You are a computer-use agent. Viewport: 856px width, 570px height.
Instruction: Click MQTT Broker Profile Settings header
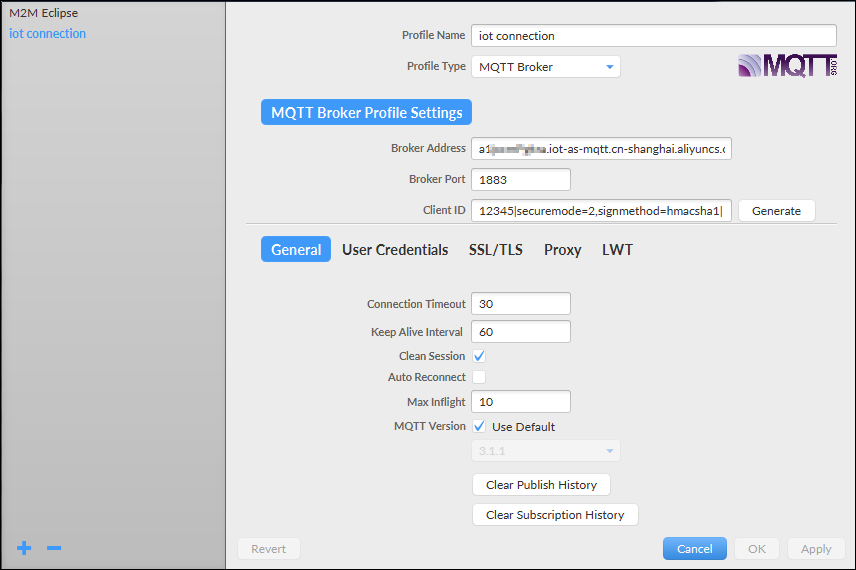[366, 112]
